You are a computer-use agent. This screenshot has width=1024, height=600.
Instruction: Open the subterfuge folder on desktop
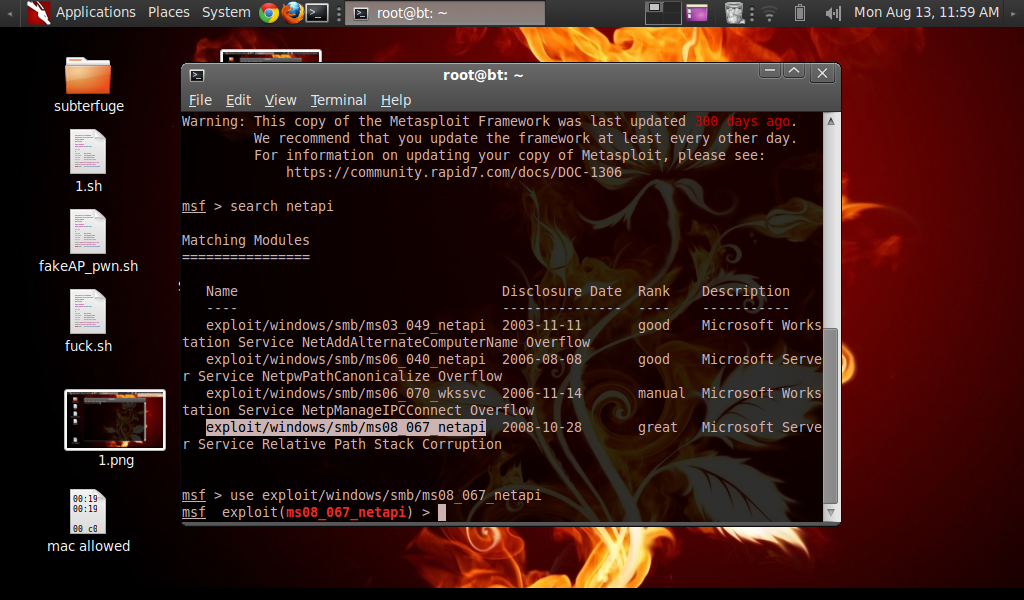pyautogui.click(x=88, y=76)
